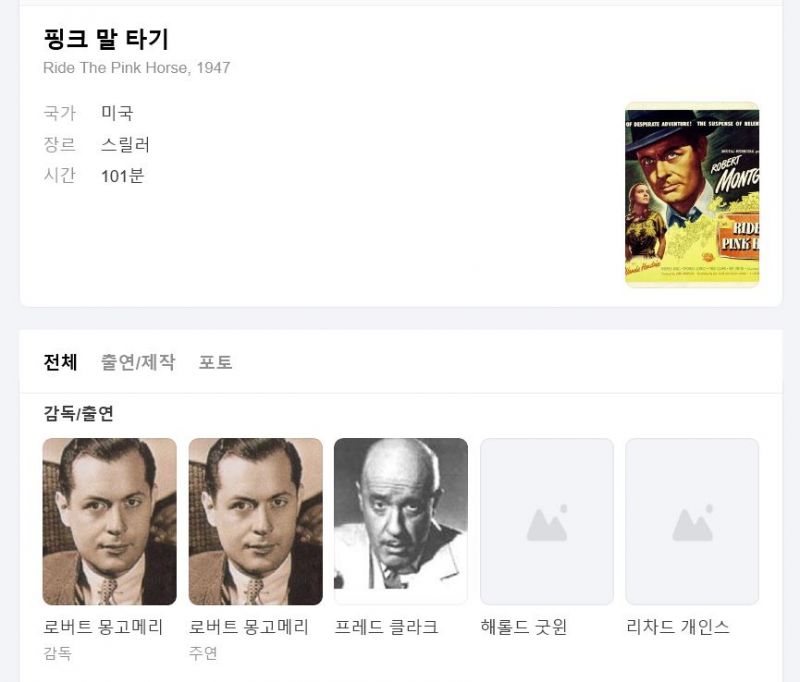Click the 감독/출연 section heading
800x682 pixels.
tap(79, 413)
